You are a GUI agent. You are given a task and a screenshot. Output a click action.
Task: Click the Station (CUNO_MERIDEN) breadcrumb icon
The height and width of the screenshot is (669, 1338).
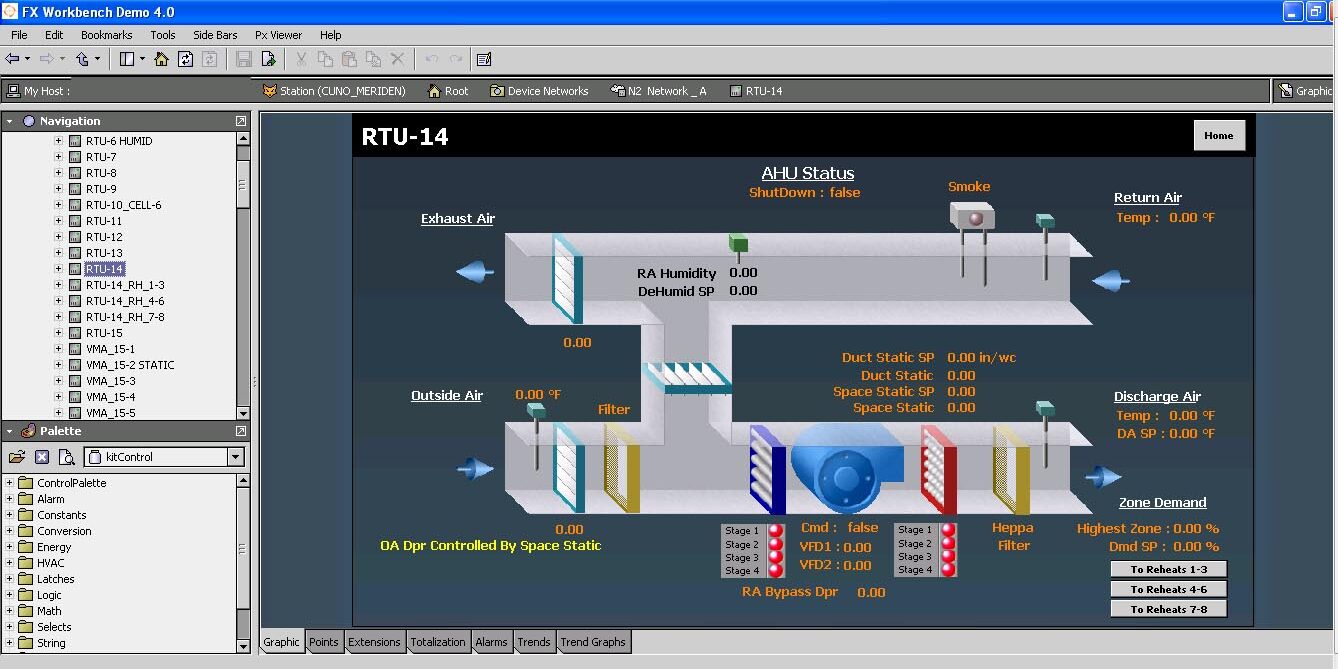click(269, 90)
